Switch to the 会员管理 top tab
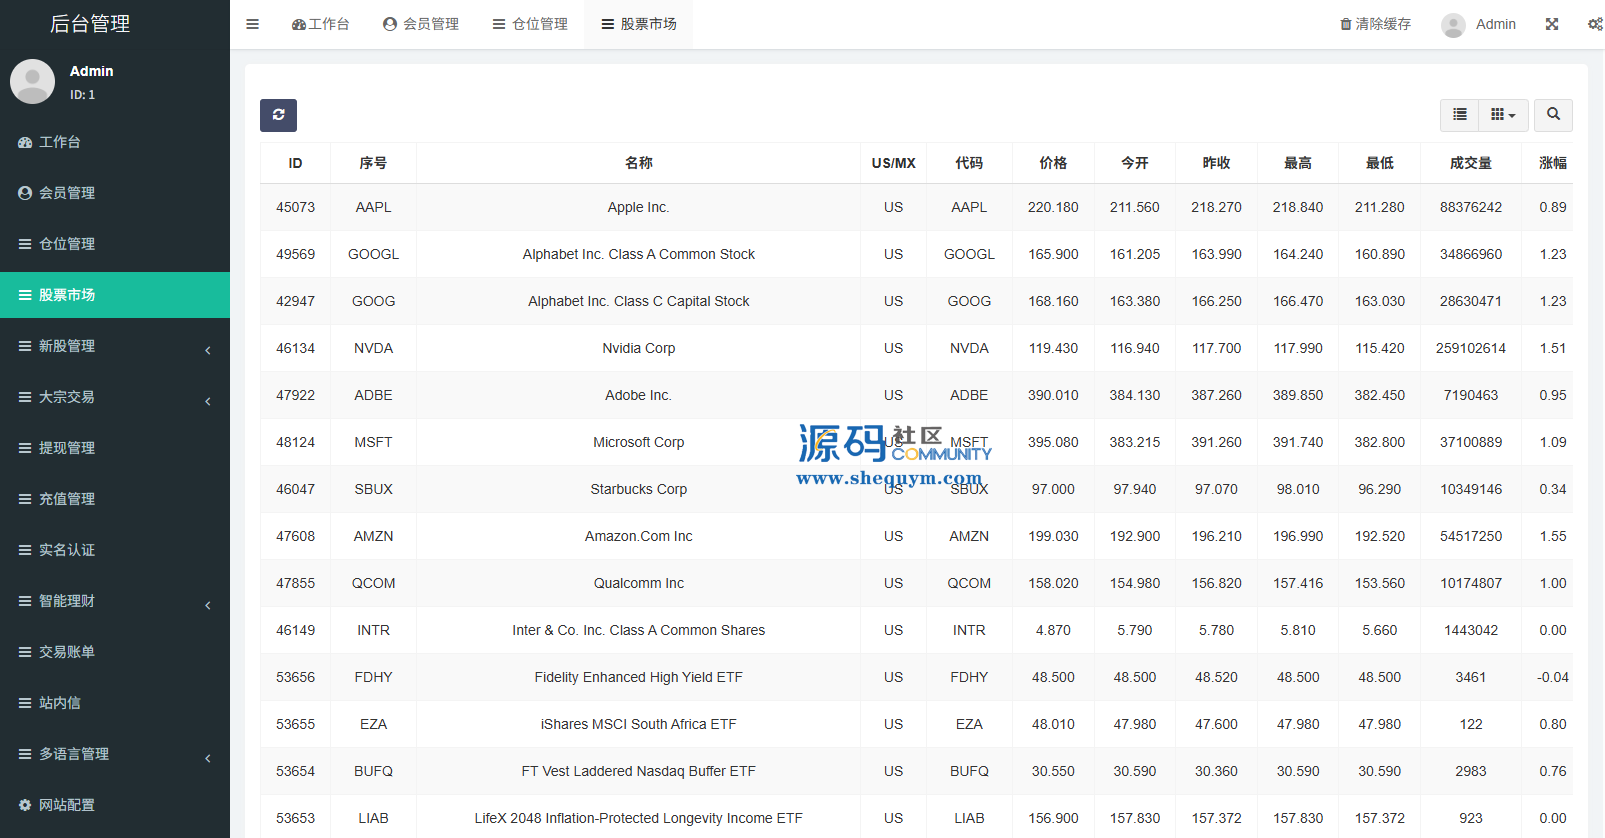 421,24
